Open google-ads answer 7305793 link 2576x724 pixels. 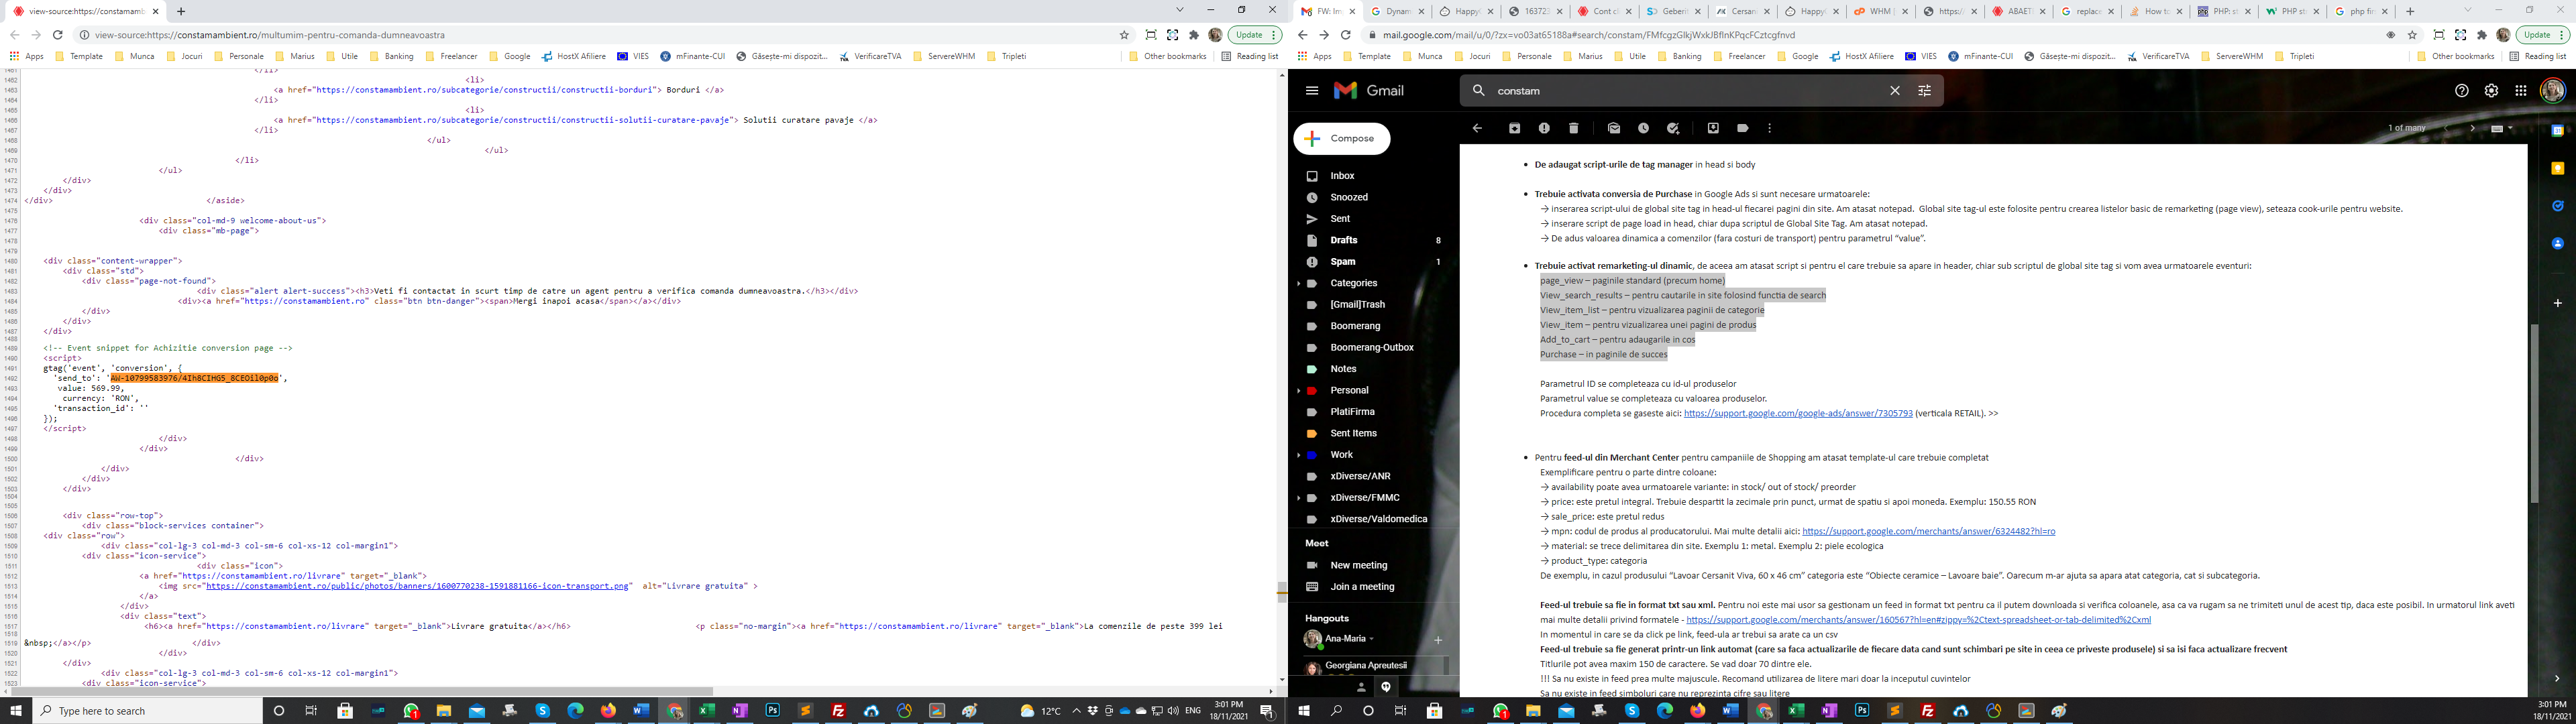[1798, 413]
